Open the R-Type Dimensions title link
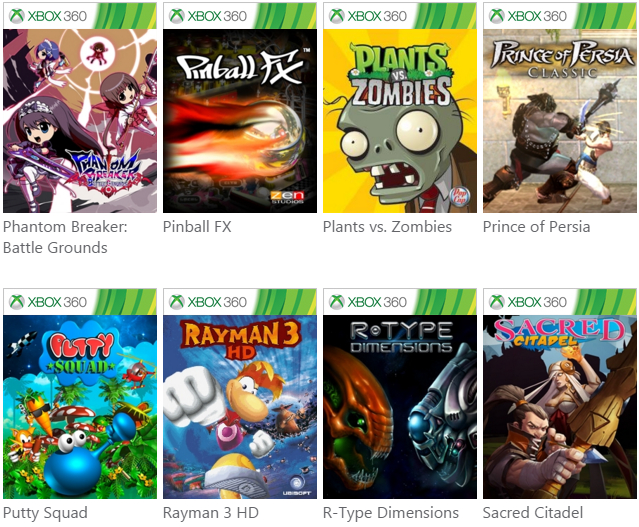This screenshot has height=527, width=639. tap(391, 513)
